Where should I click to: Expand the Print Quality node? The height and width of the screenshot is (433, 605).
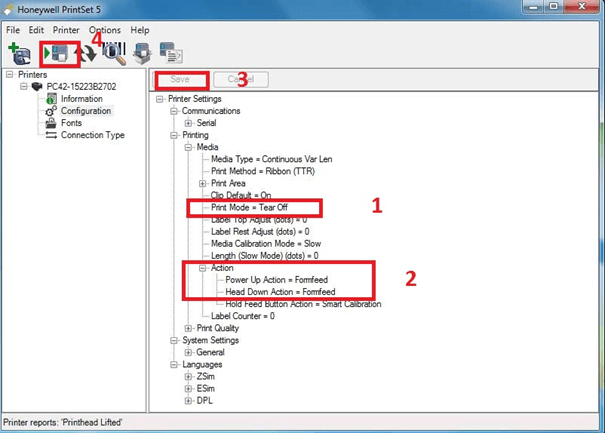[188, 328]
